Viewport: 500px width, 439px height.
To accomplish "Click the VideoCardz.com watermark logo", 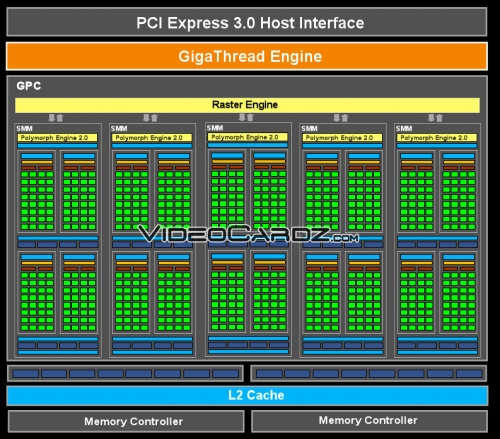I will [248, 233].
